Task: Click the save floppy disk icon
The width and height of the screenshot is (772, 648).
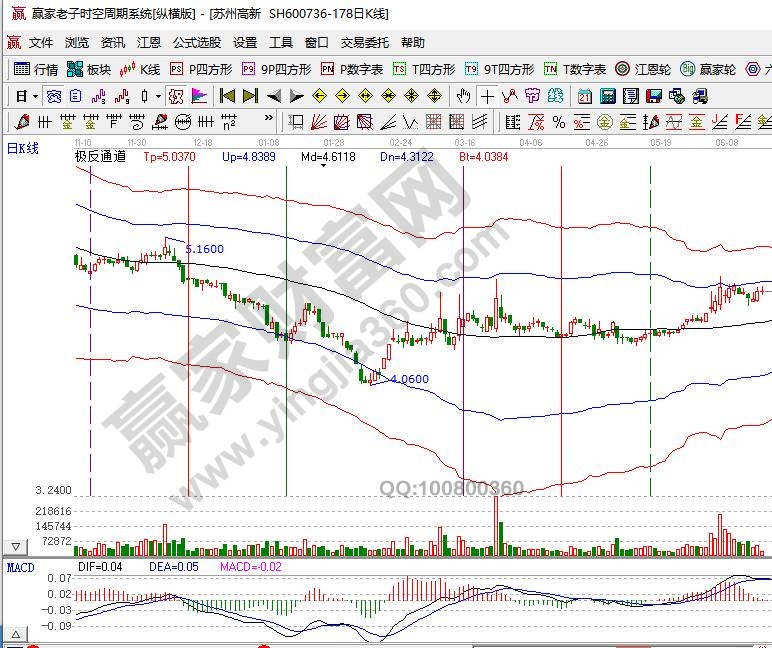Action: tap(652, 96)
